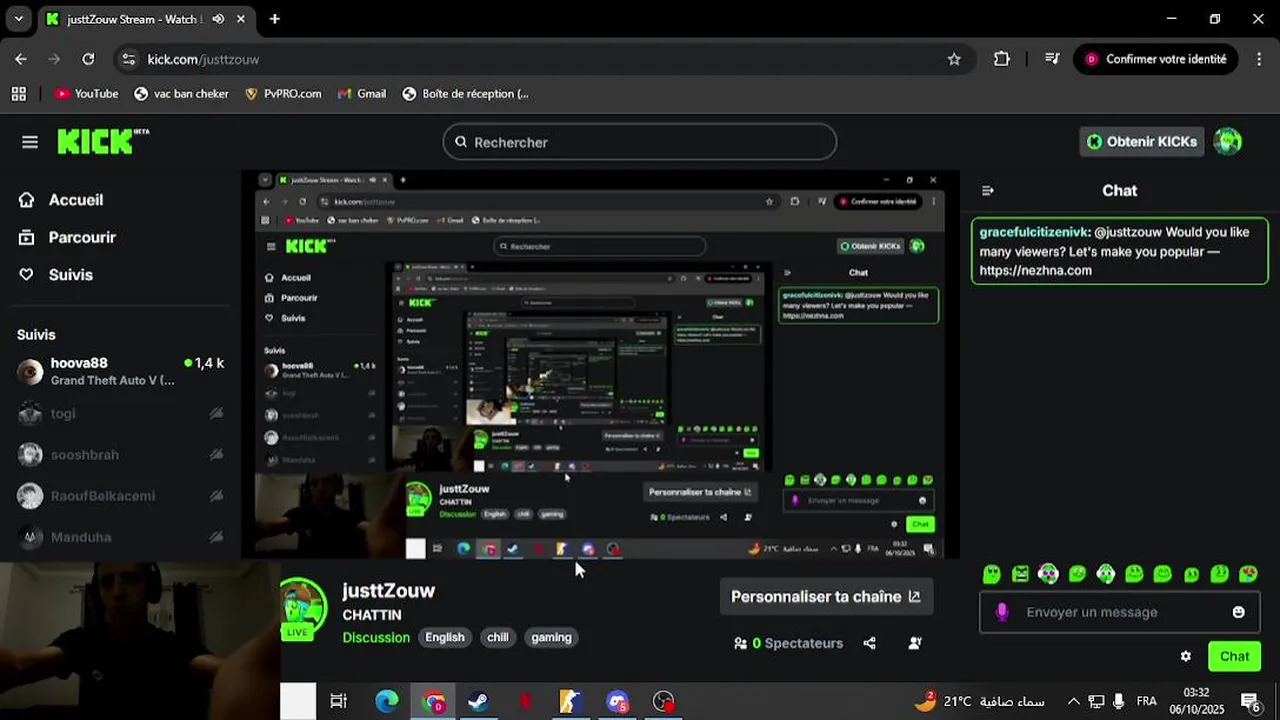
Task: Open Task View in taskbar
Action: point(338,702)
